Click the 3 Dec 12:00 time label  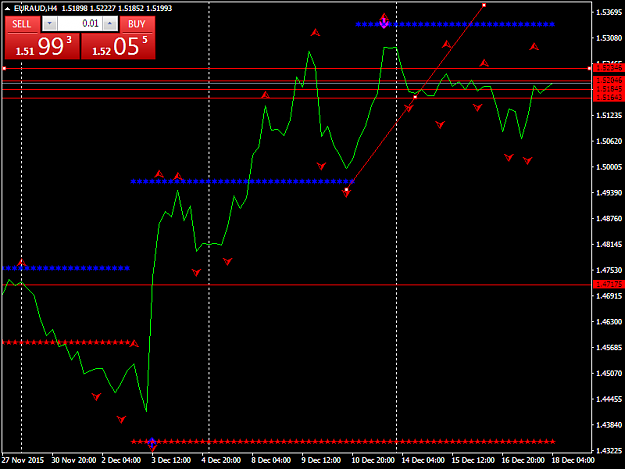(171, 460)
